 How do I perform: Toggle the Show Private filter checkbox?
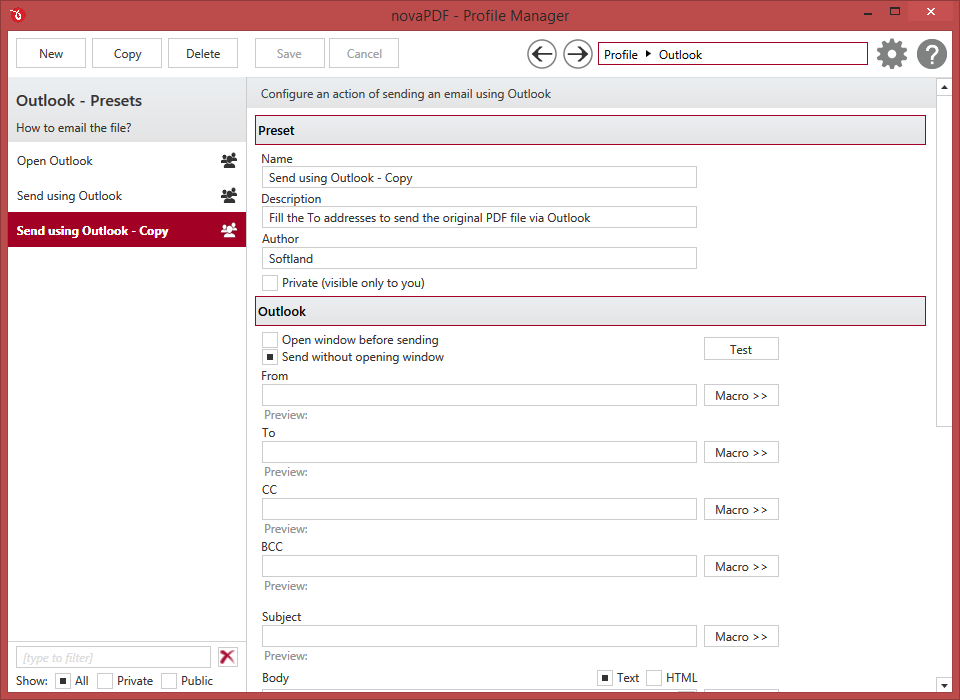105,681
